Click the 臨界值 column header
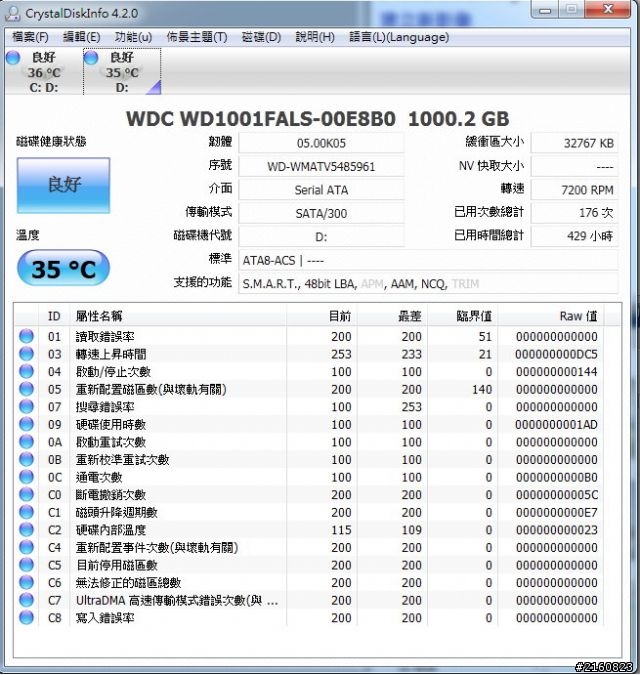 point(463,316)
